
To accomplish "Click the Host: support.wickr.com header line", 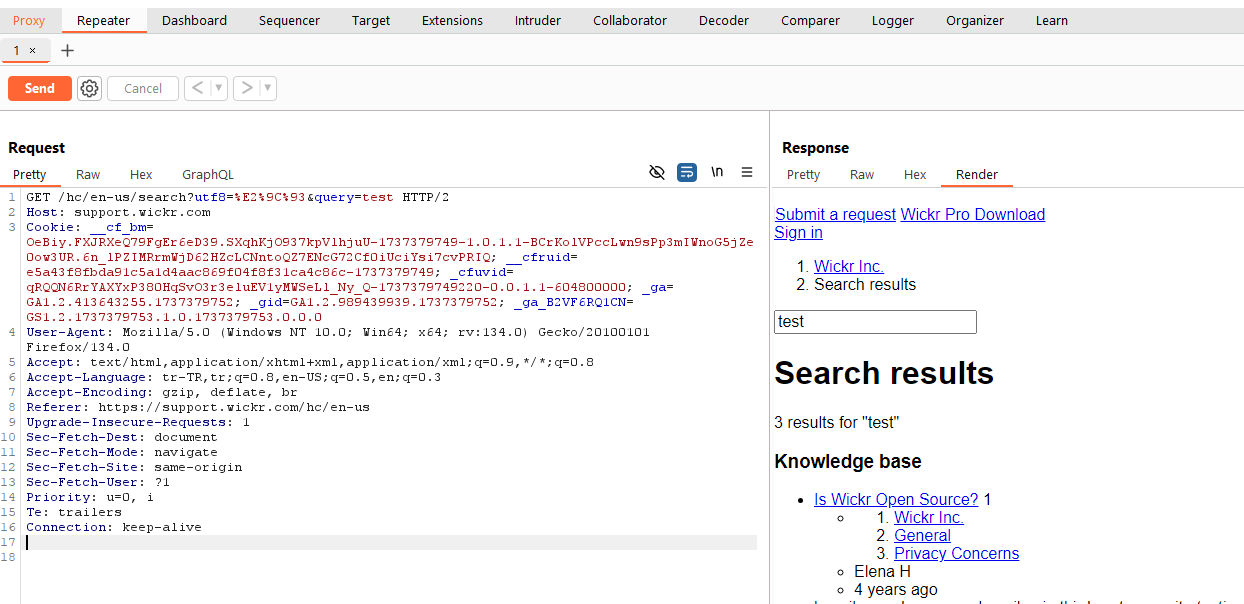I will [119, 212].
